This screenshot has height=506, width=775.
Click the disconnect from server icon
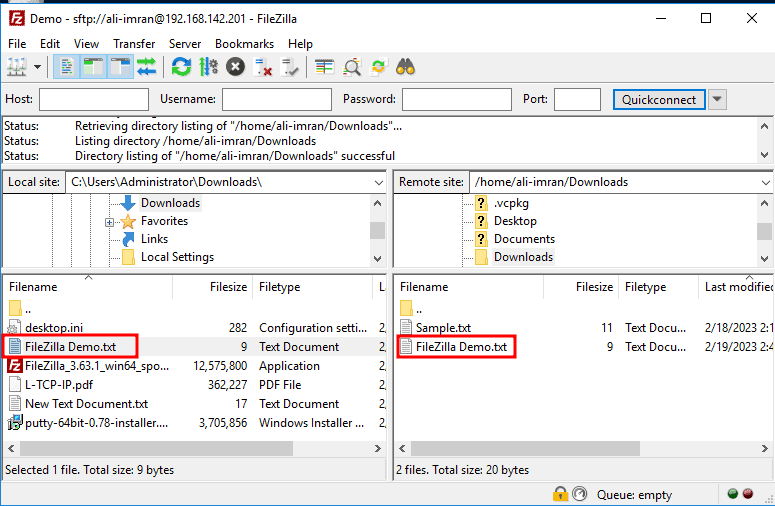263,67
